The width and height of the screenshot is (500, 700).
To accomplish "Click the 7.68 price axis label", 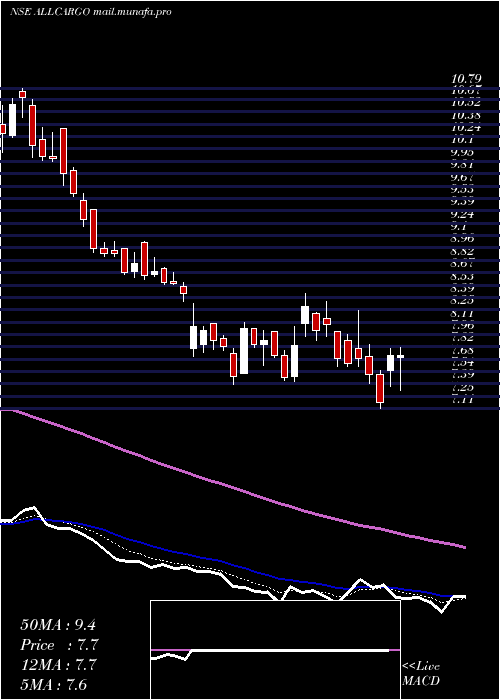I will click(x=464, y=351).
